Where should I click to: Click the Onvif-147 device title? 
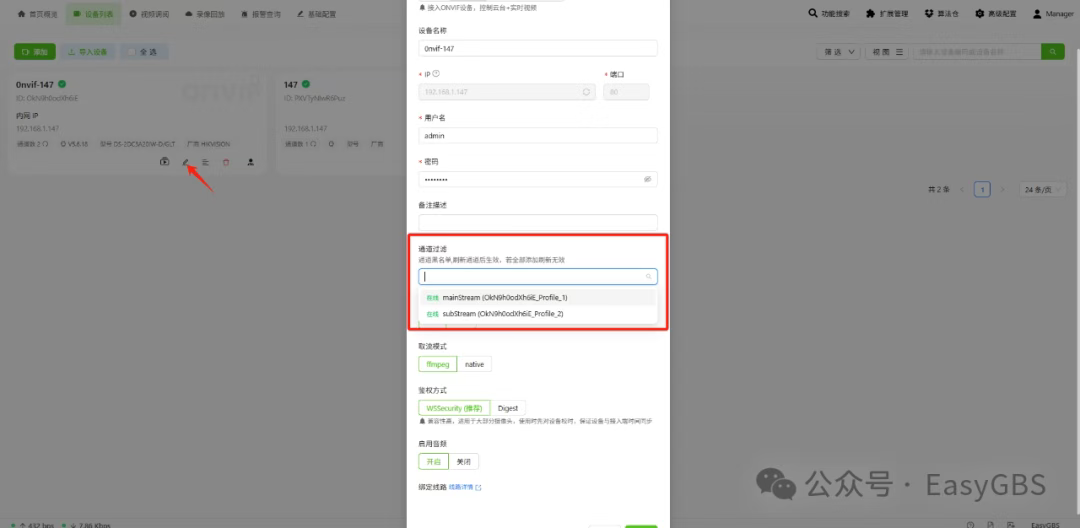coord(34,84)
